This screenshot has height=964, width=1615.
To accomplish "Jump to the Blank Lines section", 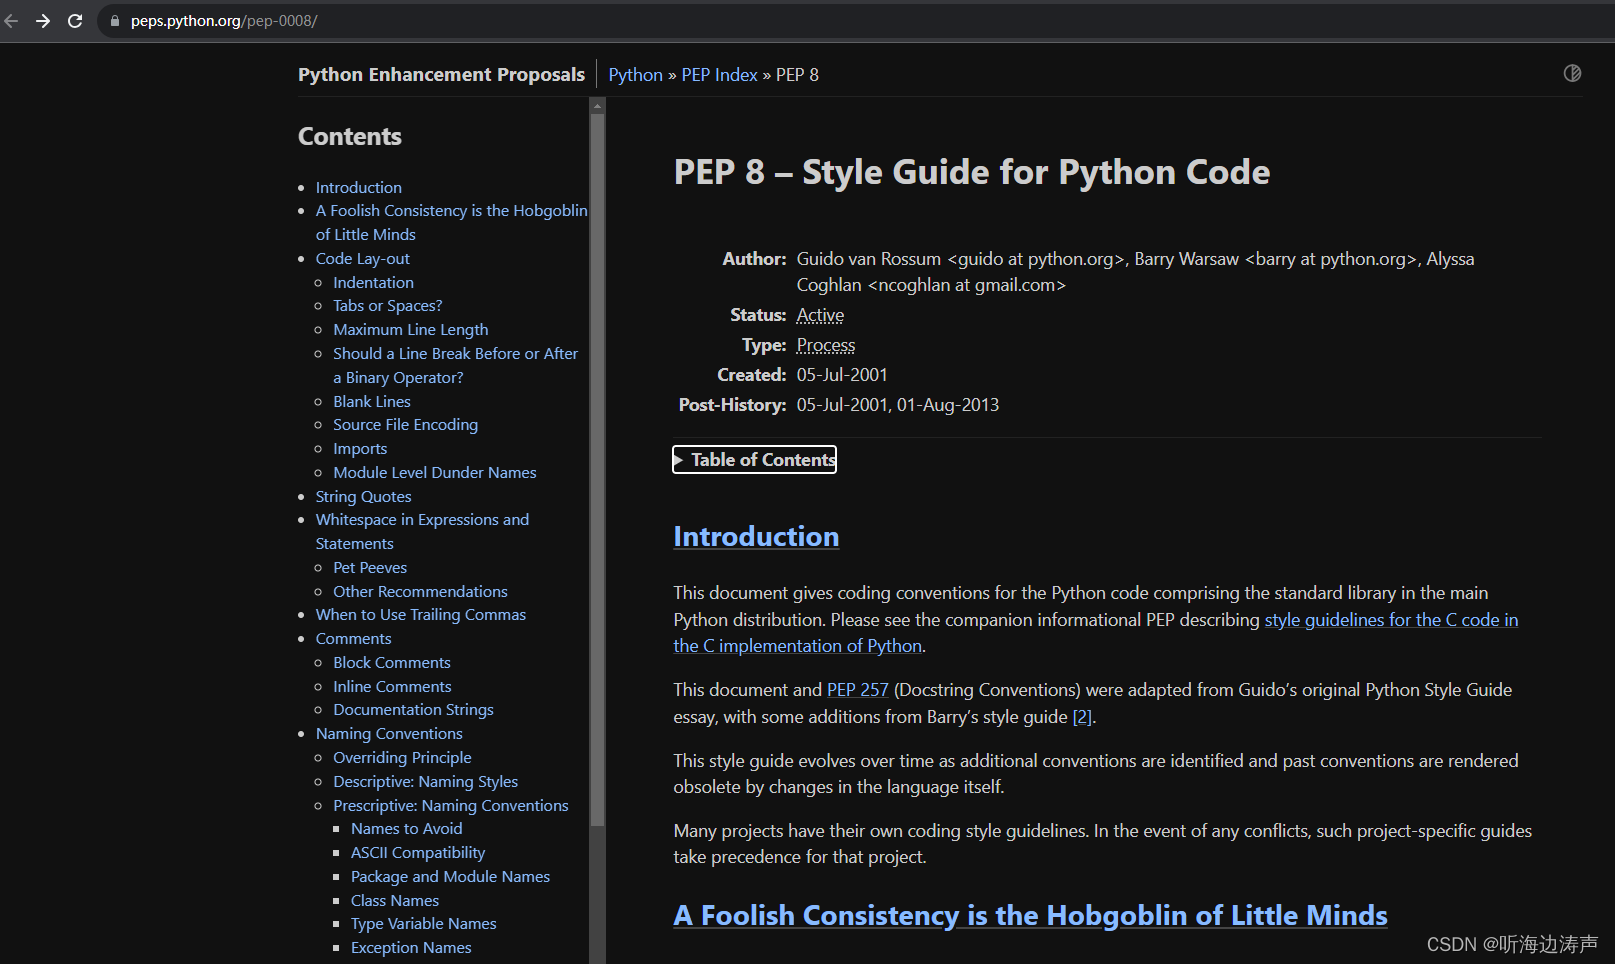I will (371, 402).
